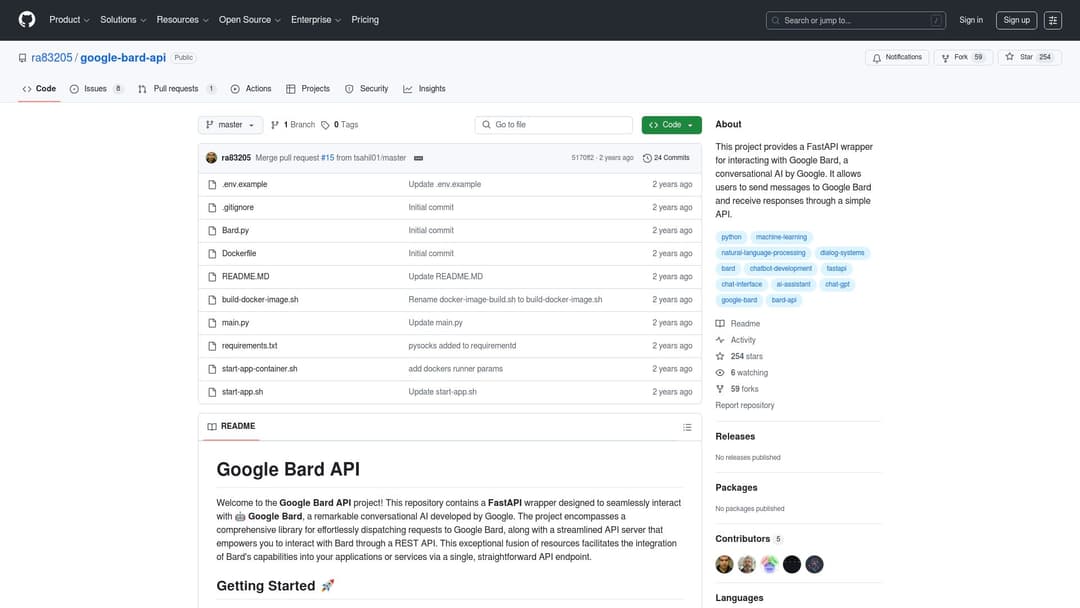Expand the Resources menu

coord(182,20)
